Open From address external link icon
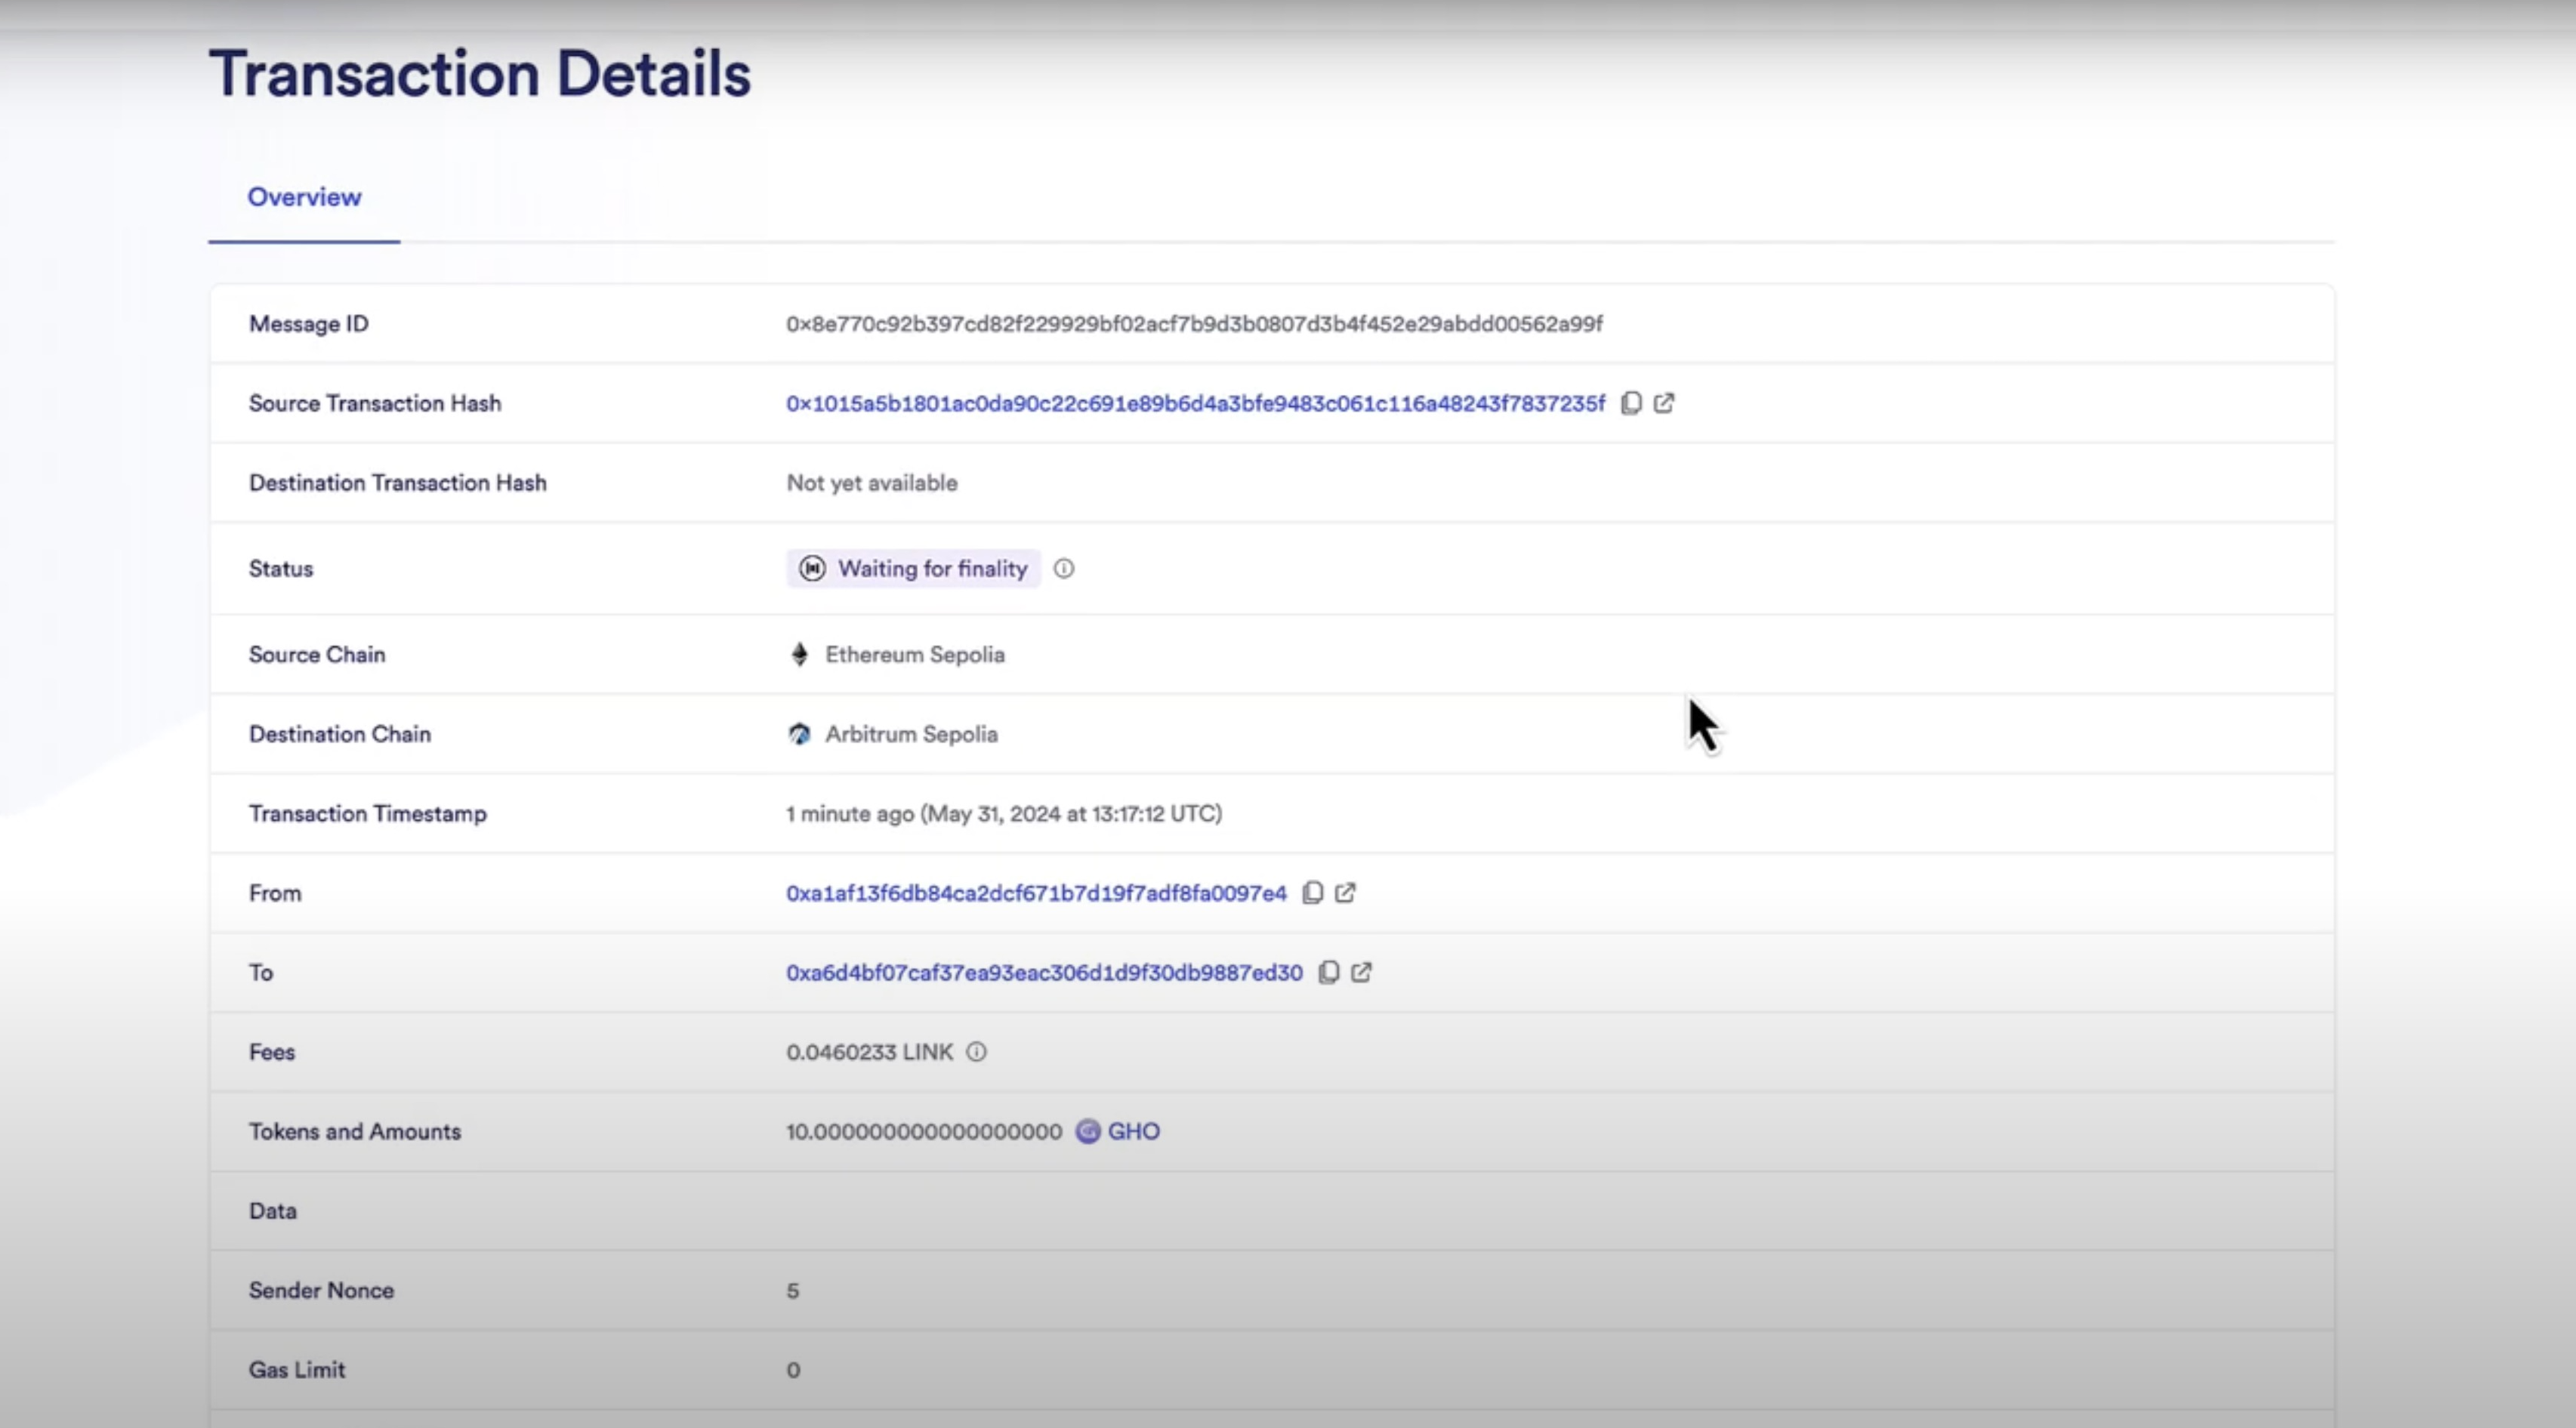Image resolution: width=2576 pixels, height=1428 pixels. [1346, 893]
